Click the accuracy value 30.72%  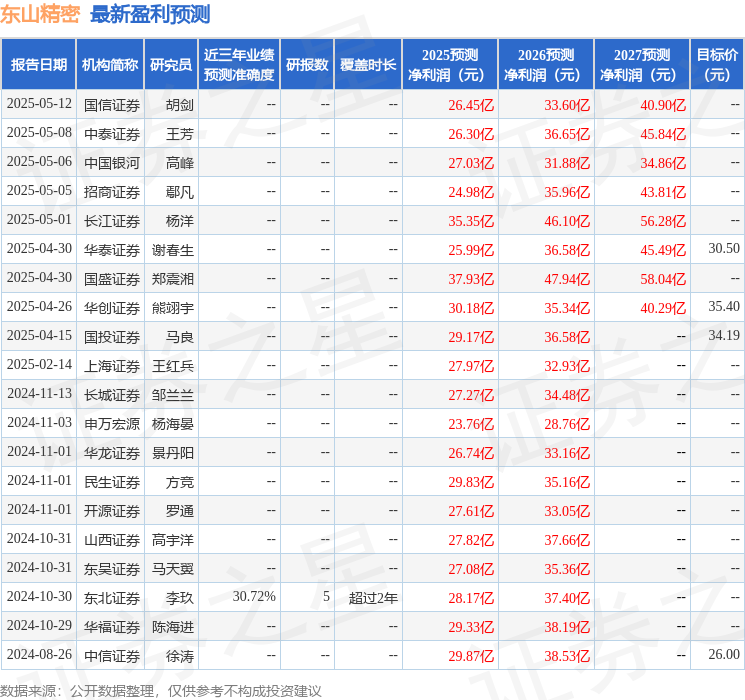[254, 596]
